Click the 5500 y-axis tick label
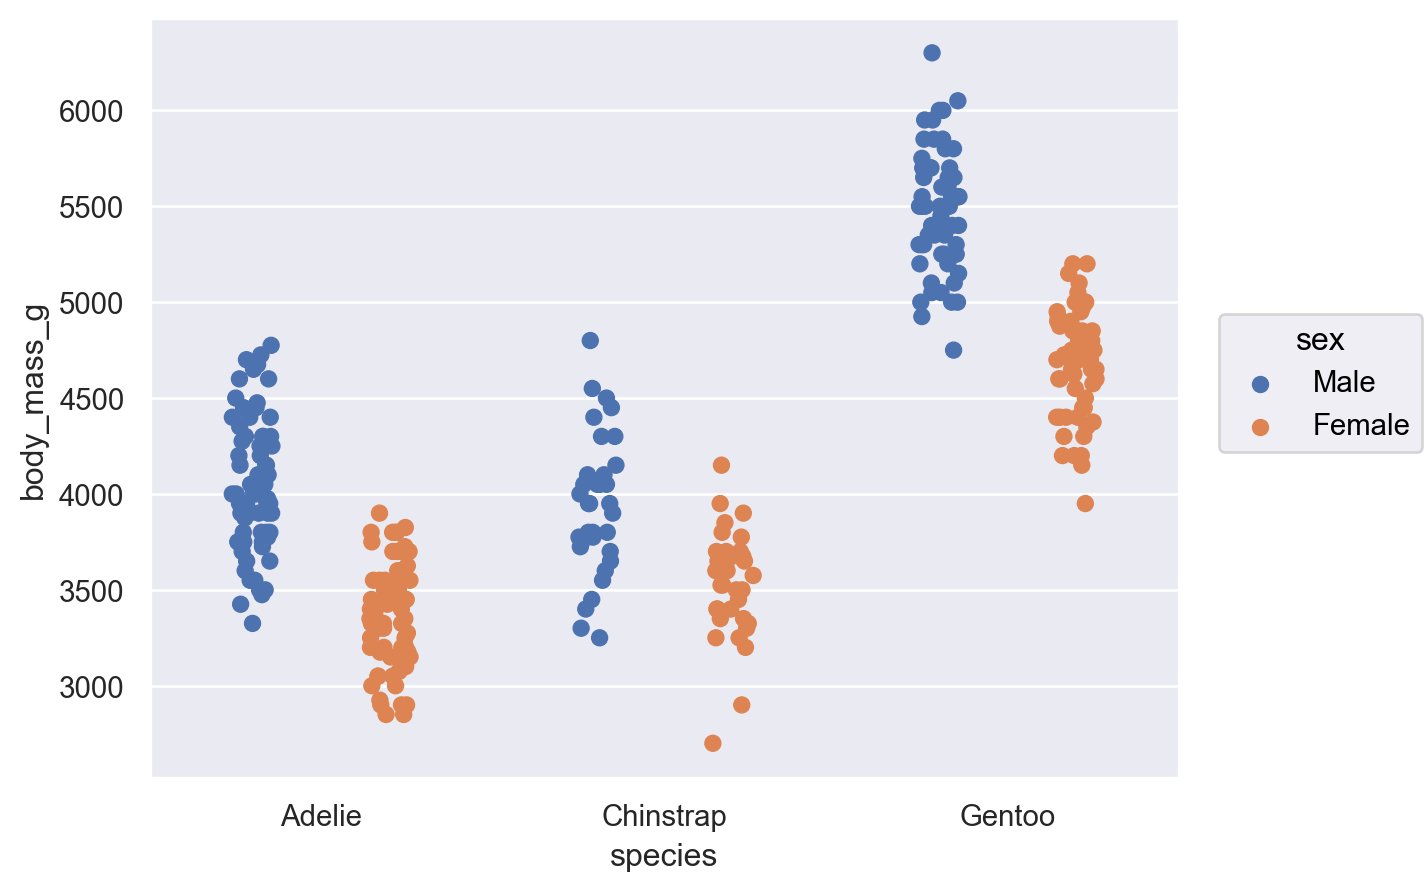The width and height of the screenshot is (1426, 890). click(91, 207)
